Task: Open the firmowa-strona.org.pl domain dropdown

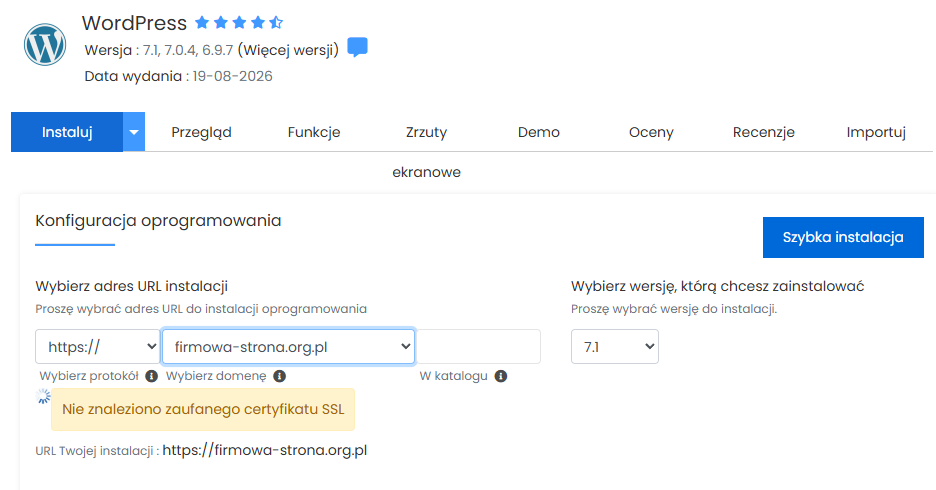Action: coord(288,347)
